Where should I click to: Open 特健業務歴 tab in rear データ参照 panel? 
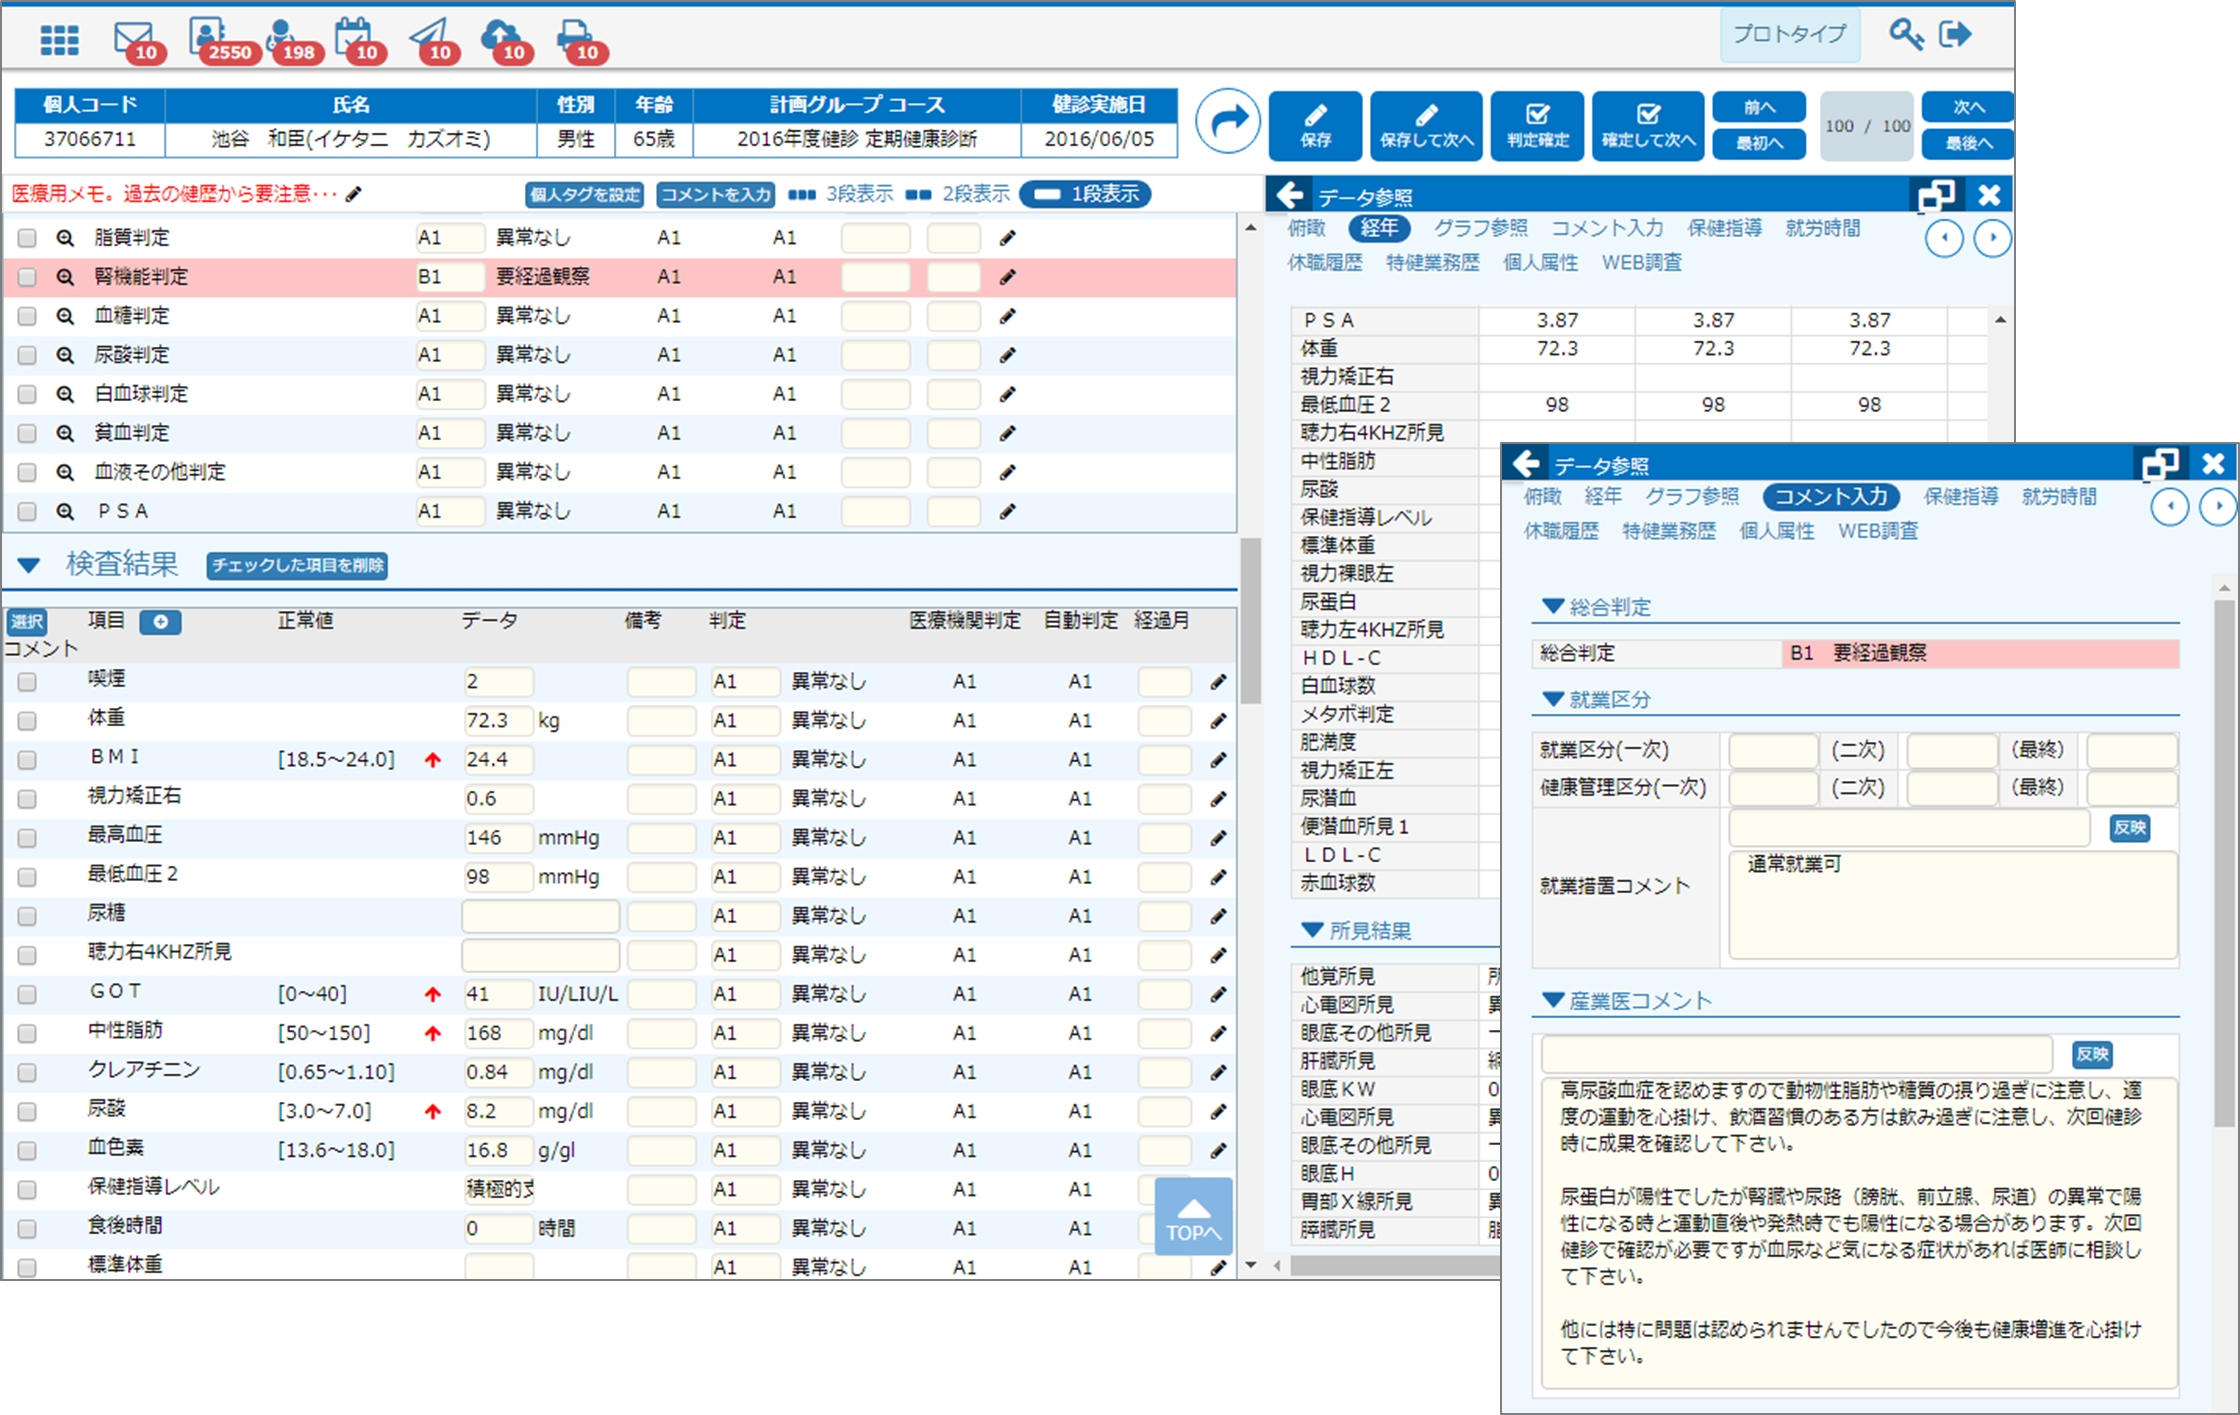[x=1432, y=263]
